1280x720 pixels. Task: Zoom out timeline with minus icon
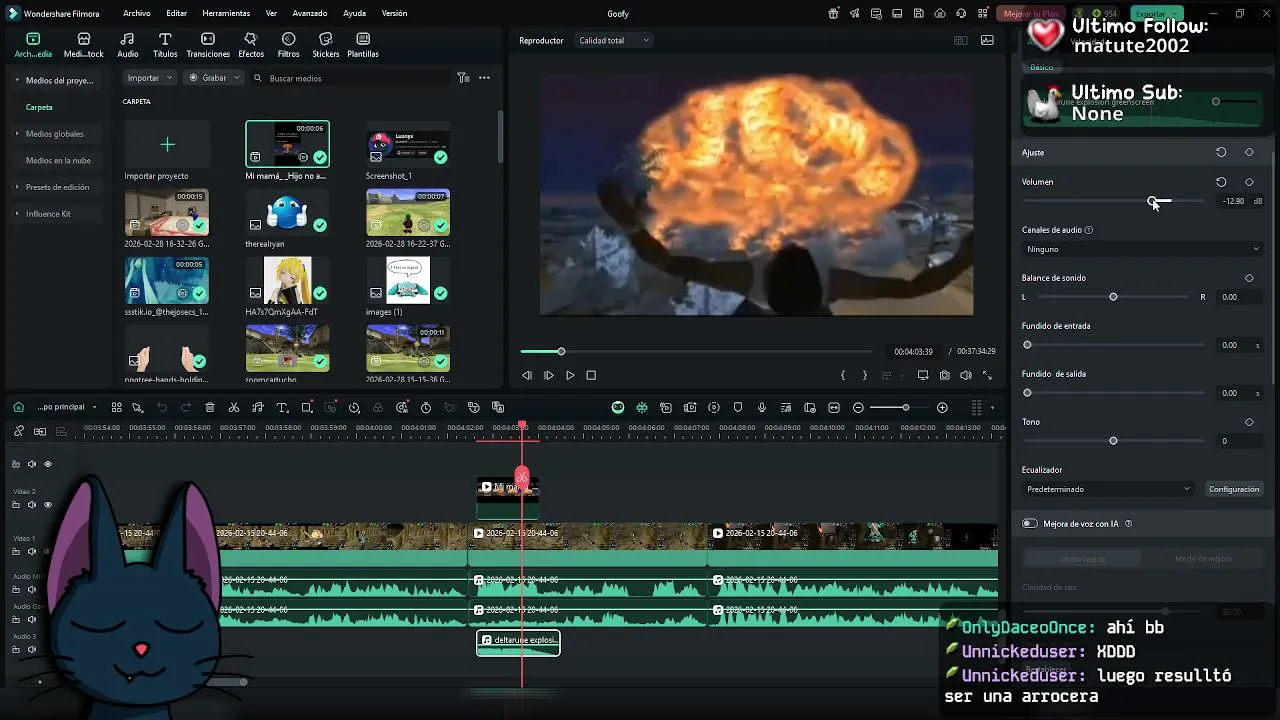pos(858,407)
